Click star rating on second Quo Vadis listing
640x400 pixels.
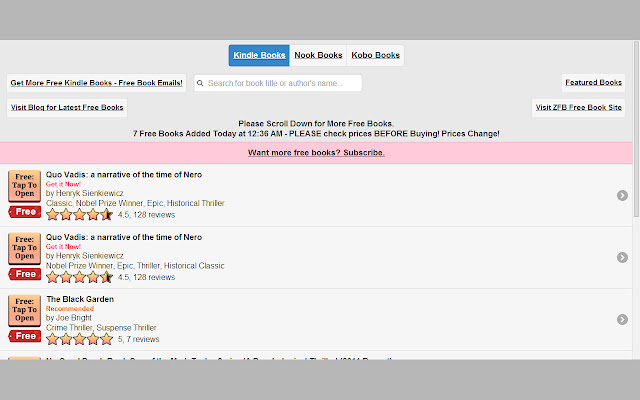point(79,277)
